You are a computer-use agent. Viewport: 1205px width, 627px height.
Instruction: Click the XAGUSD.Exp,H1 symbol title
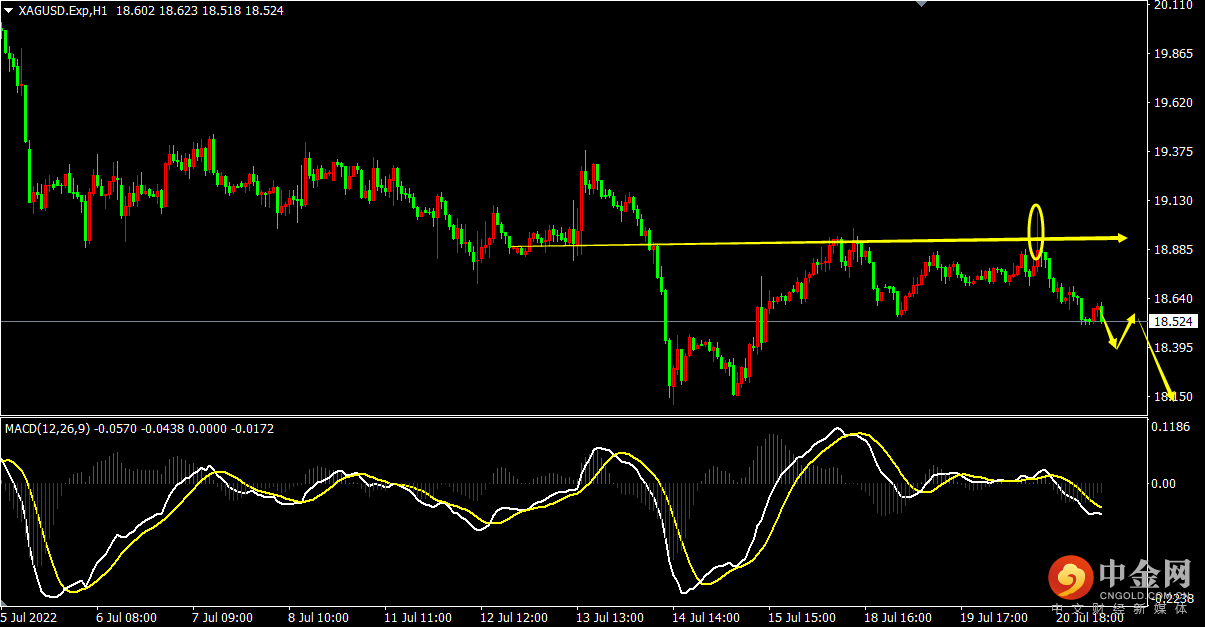pyautogui.click(x=64, y=10)
